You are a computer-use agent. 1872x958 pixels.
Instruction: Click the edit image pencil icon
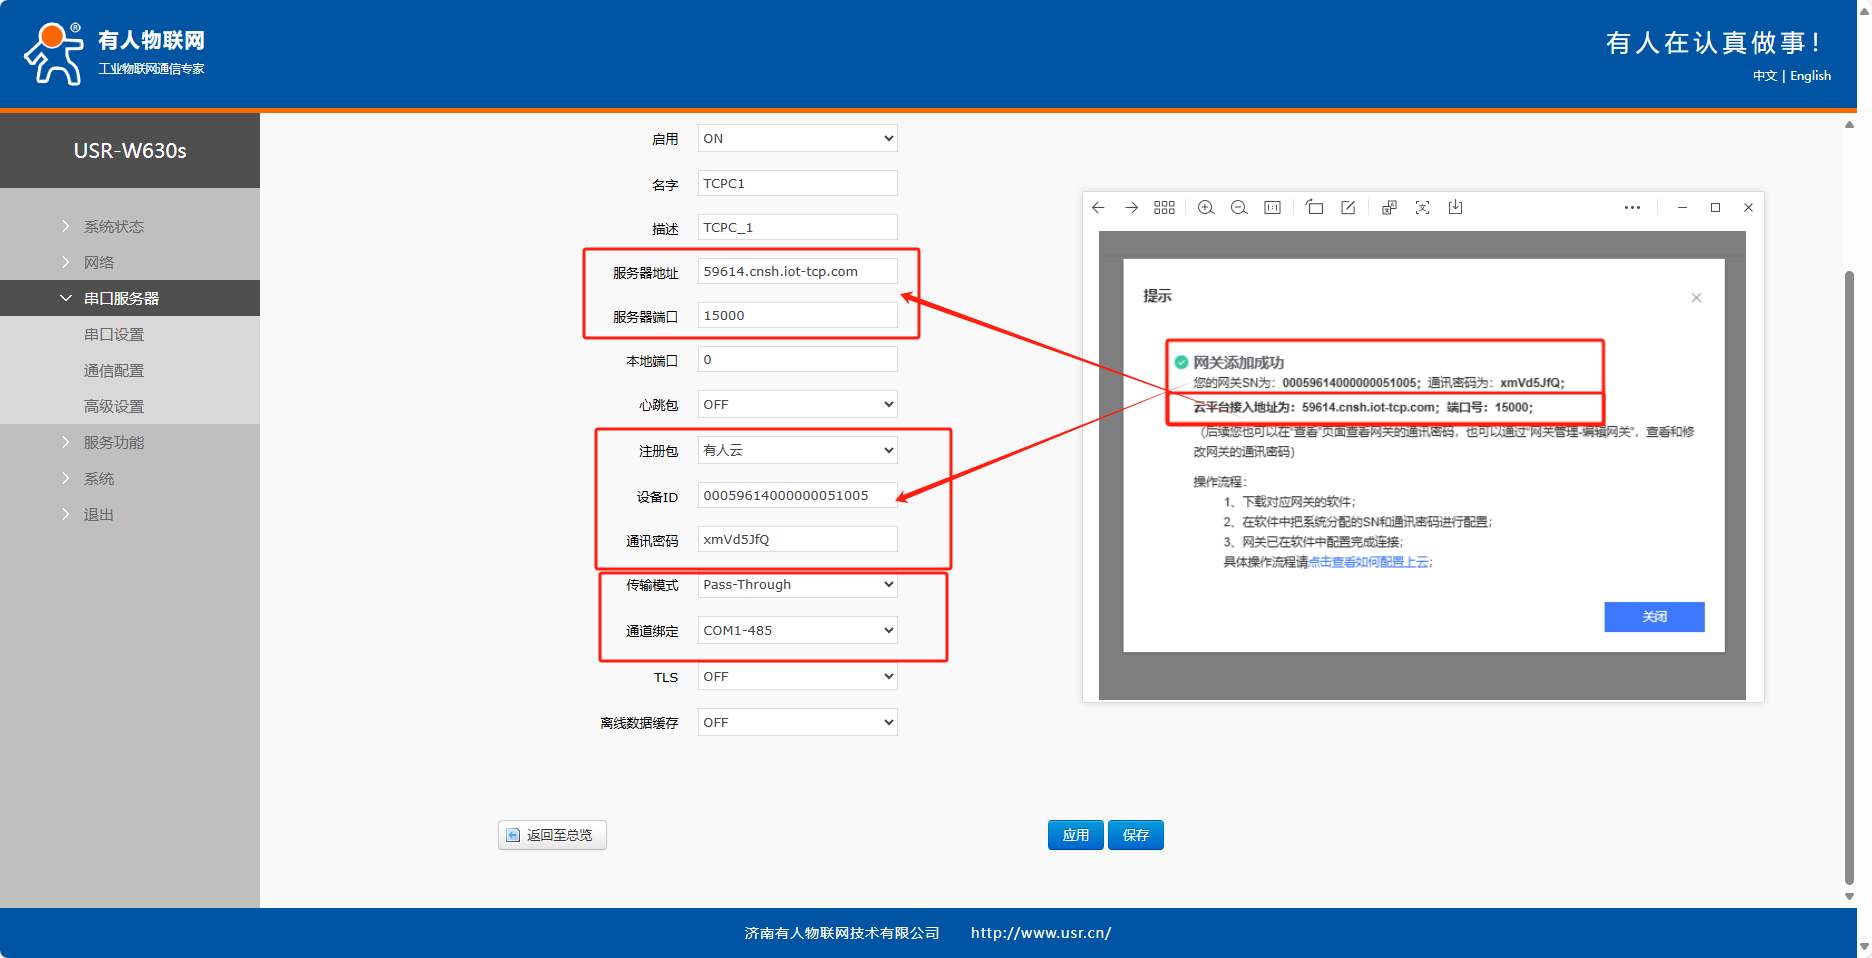pos(1348,208)
